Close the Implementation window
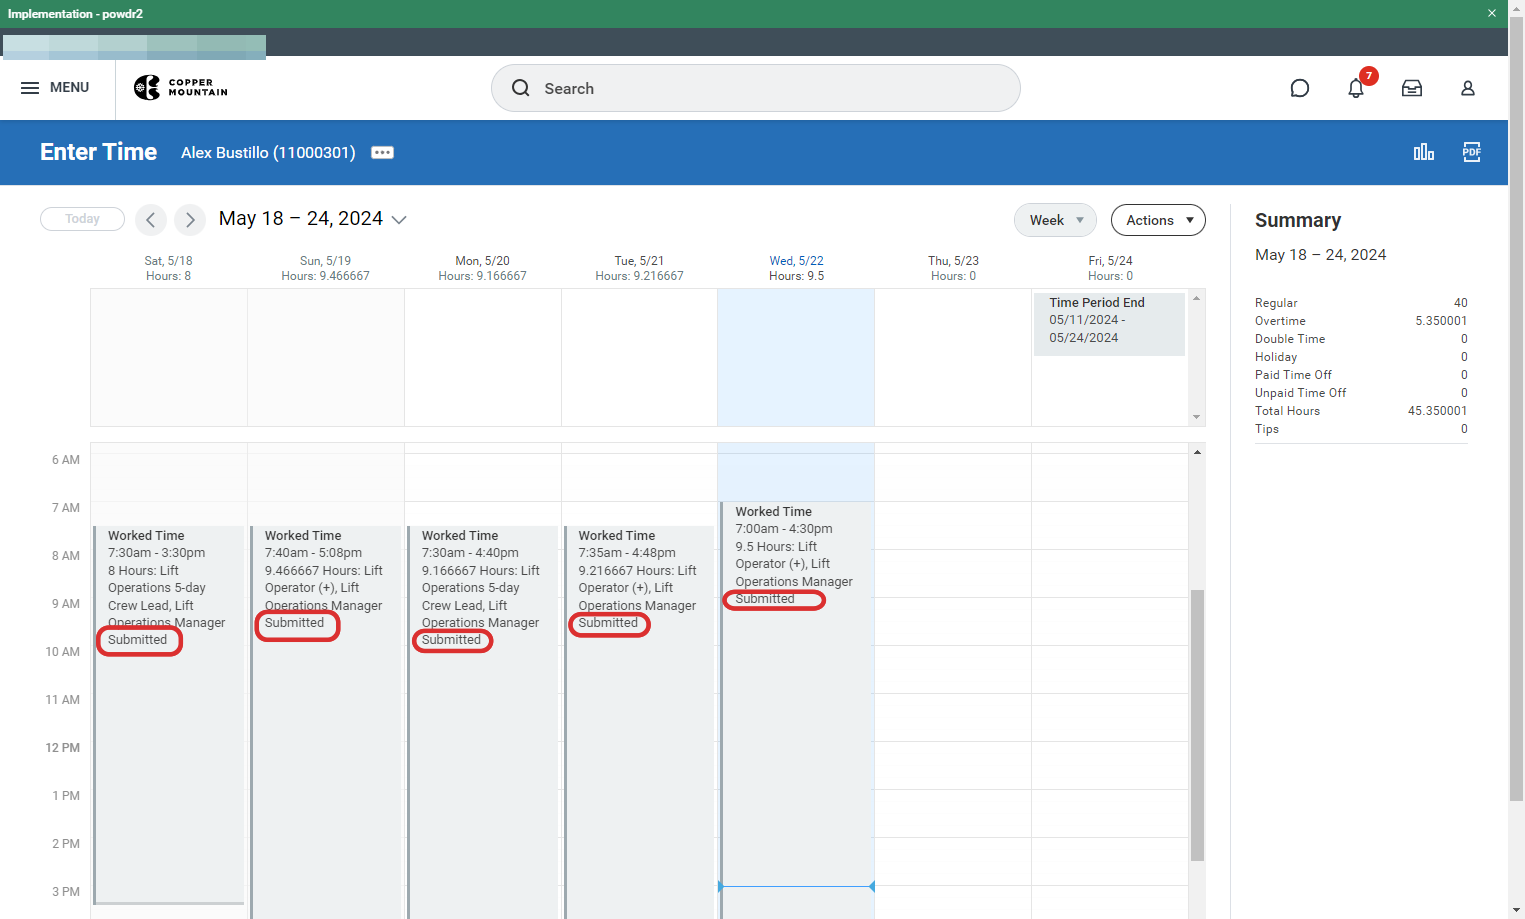This screenshot has height=919, width=1525. 1492,13
